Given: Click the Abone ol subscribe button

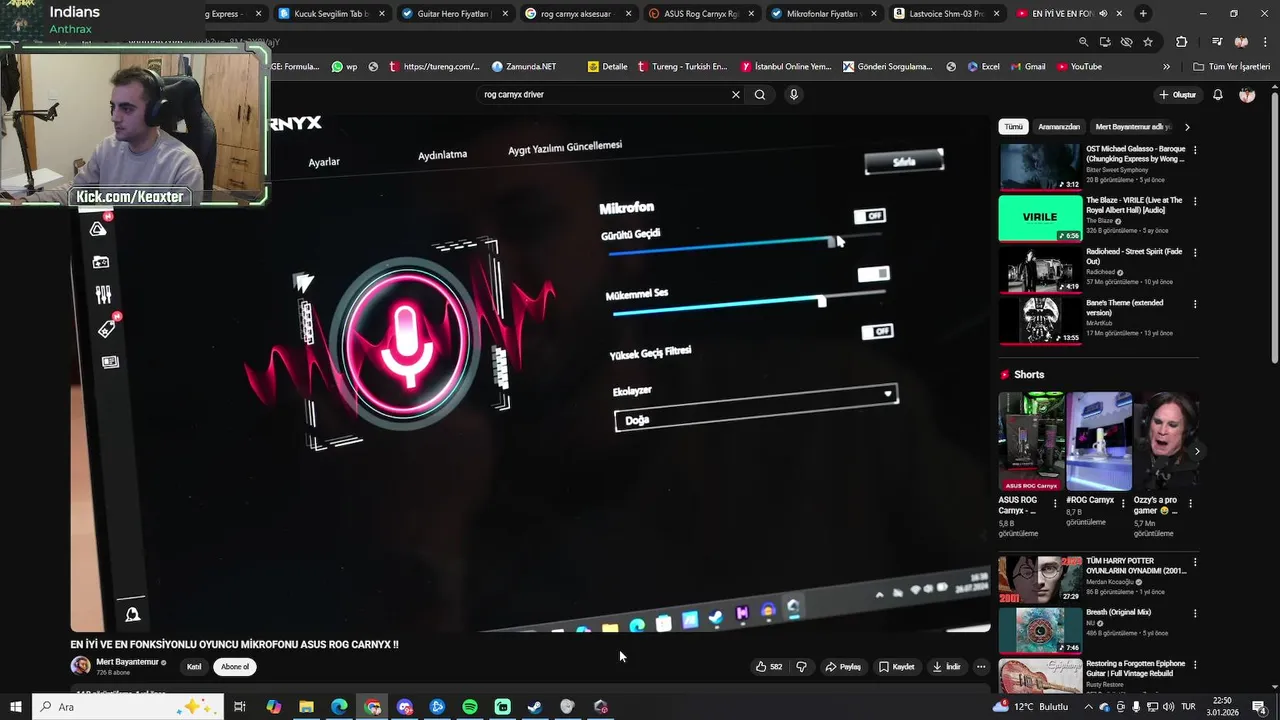Looking at the screenshot, I should pos(235,667).
